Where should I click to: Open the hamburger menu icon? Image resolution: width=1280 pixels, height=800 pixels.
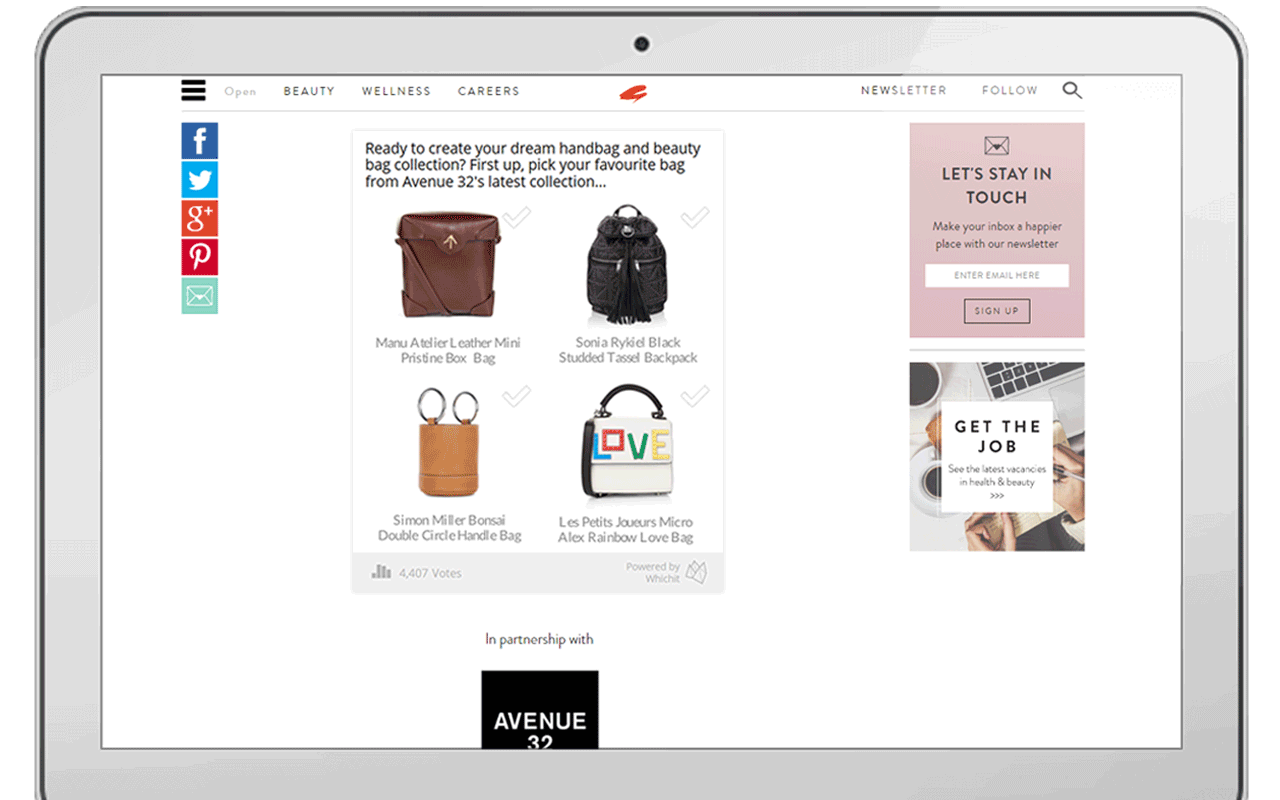[193, 90]
